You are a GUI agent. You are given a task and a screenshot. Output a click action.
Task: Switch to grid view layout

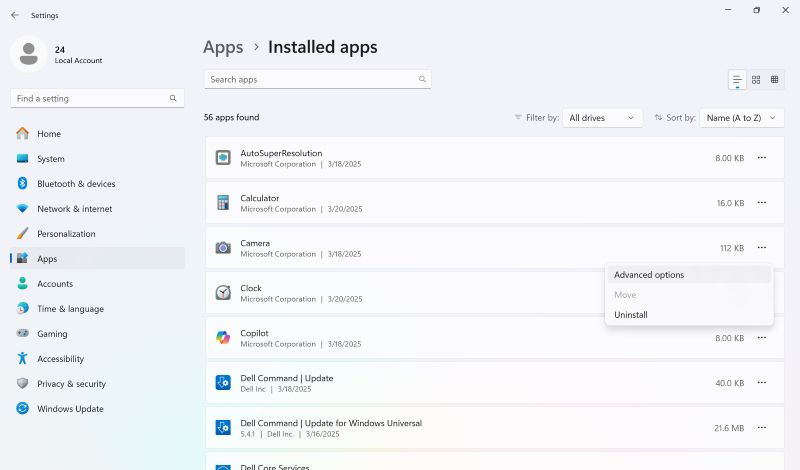[x=756, y=79]
